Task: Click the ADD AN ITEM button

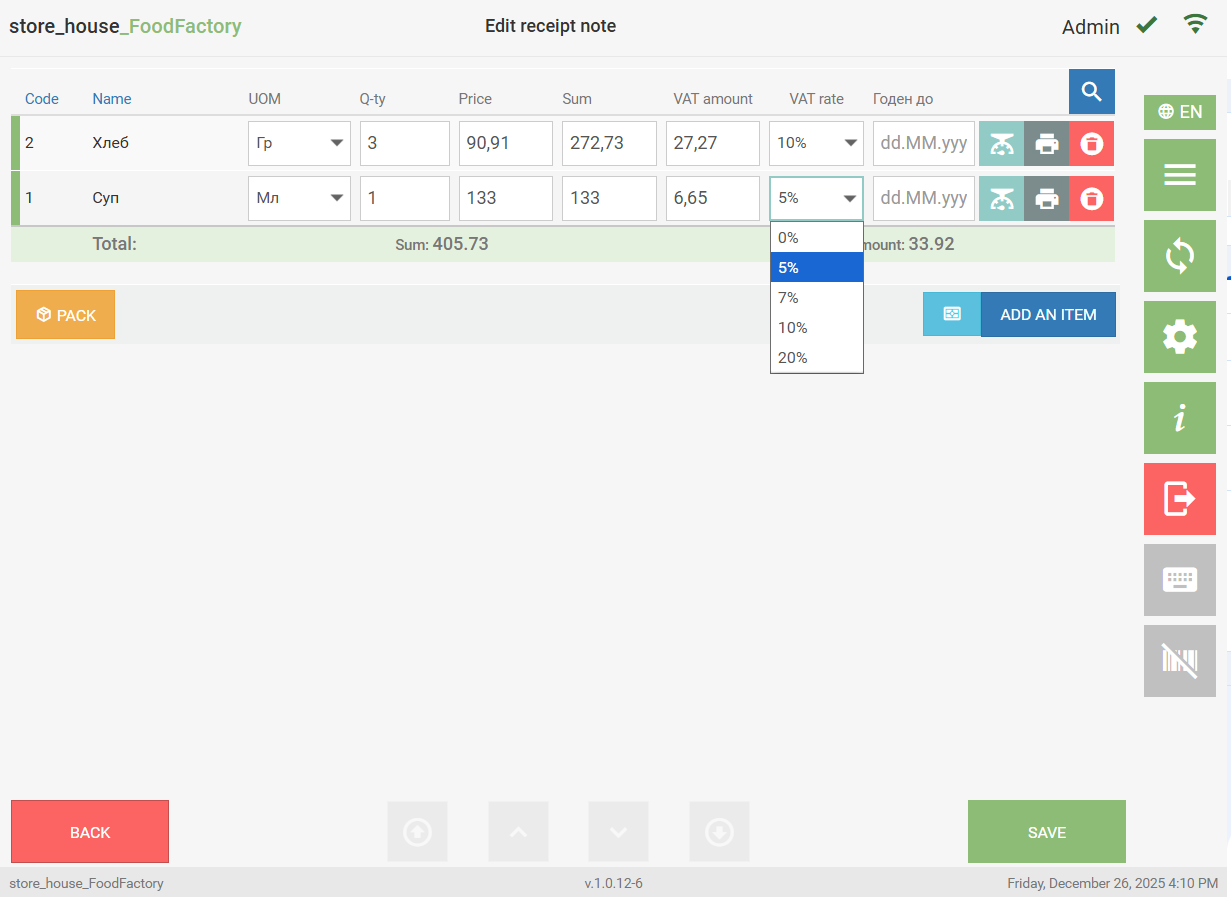Action: click(x=1048, y=315)
